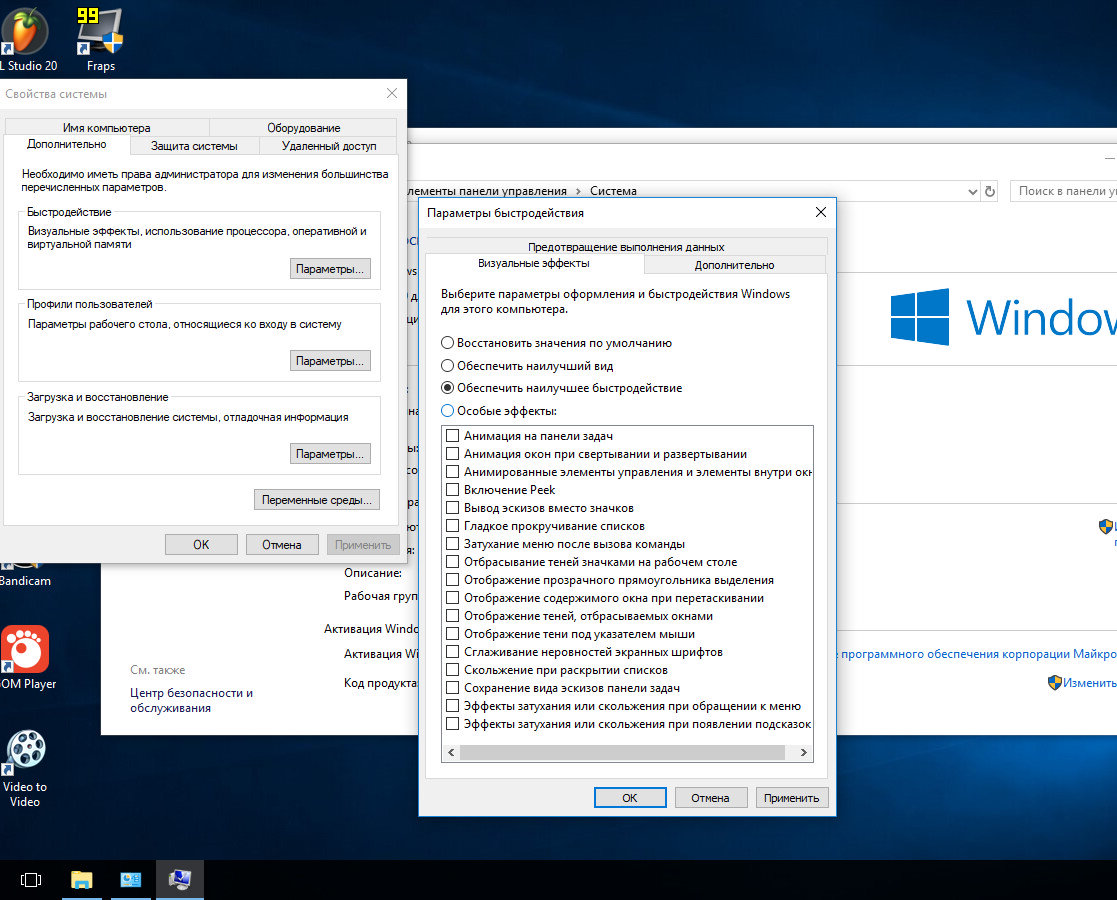Viewport: 1117px width, 900px height.
Task: Open Дополнительно tab in Параметры быстродействия
Action: (734, 264)
